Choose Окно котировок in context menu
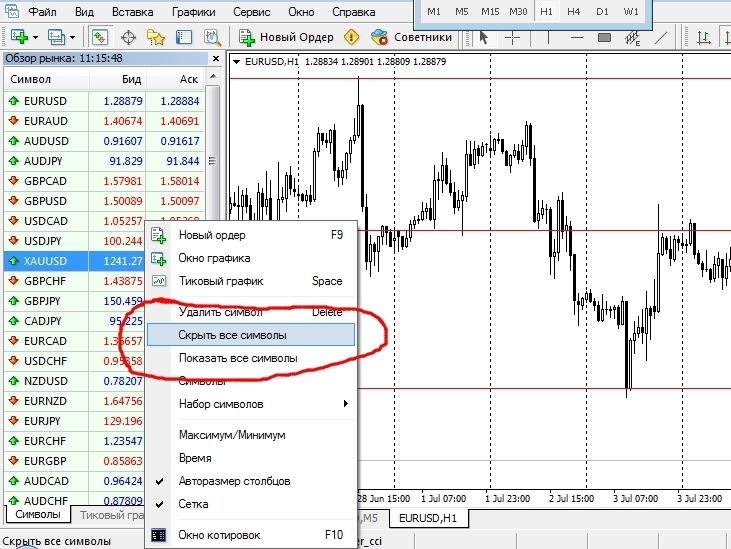This screenshot has height=549, width=731. click(252, 535)
